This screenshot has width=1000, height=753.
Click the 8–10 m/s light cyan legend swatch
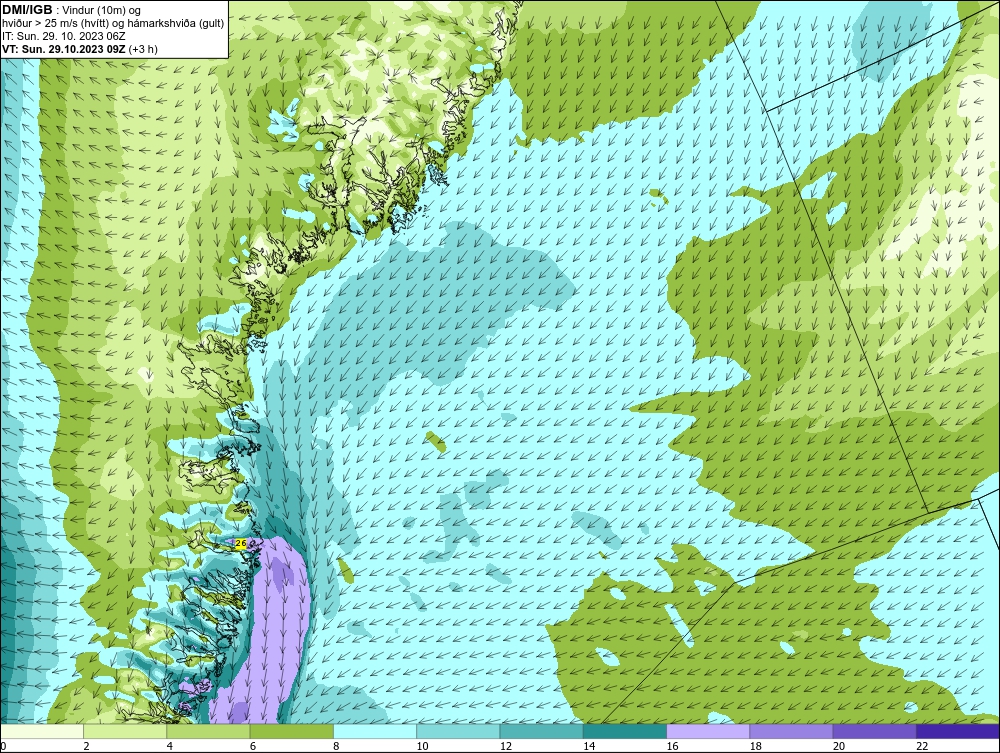point(375,731)
